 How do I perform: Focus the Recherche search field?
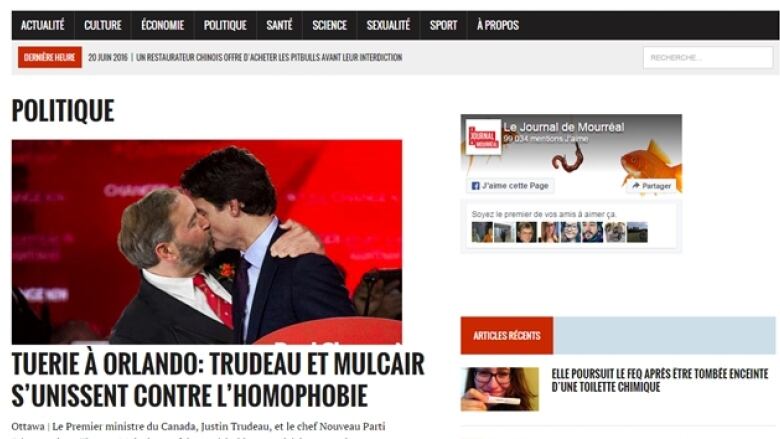(x=708, y=58)
